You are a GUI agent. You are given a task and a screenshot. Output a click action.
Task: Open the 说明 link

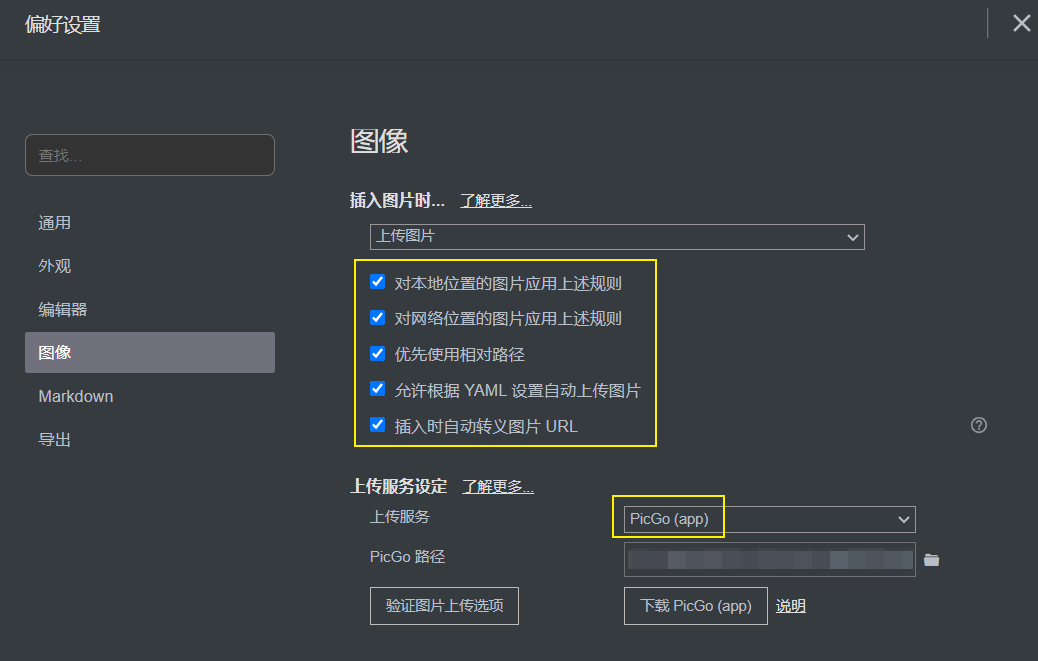click(790, 606)
